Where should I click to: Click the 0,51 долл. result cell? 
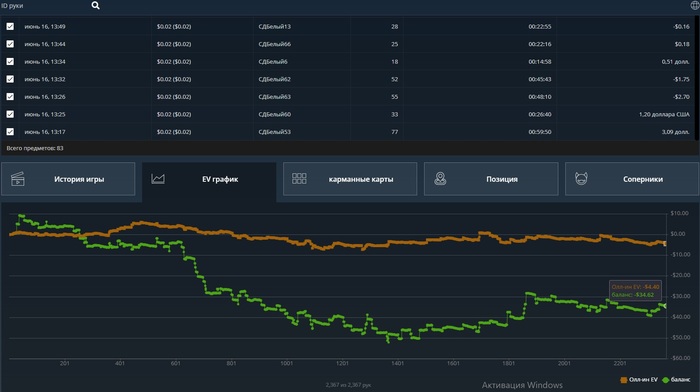click(675, 62)
